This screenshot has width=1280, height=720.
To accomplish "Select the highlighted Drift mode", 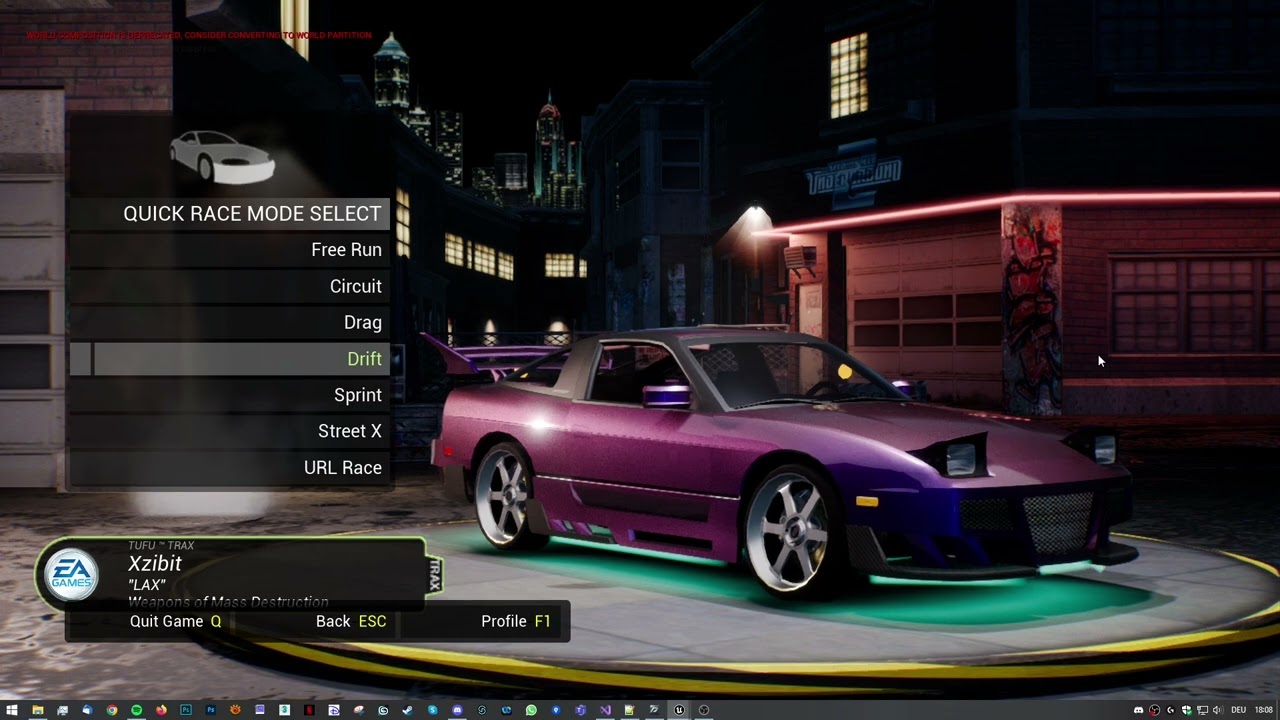I will [x=364, y=359].
